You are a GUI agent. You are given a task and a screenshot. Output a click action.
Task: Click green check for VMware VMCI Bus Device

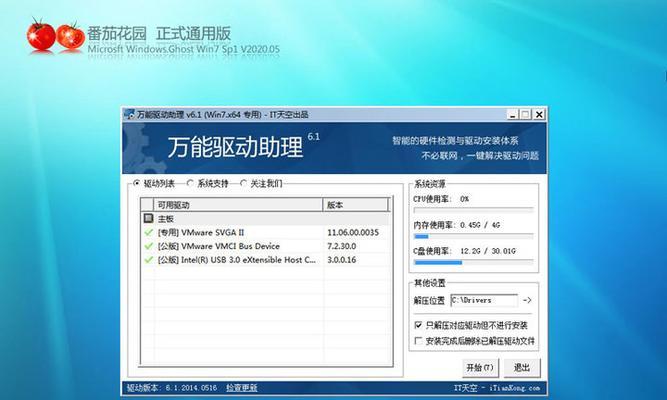148,246
